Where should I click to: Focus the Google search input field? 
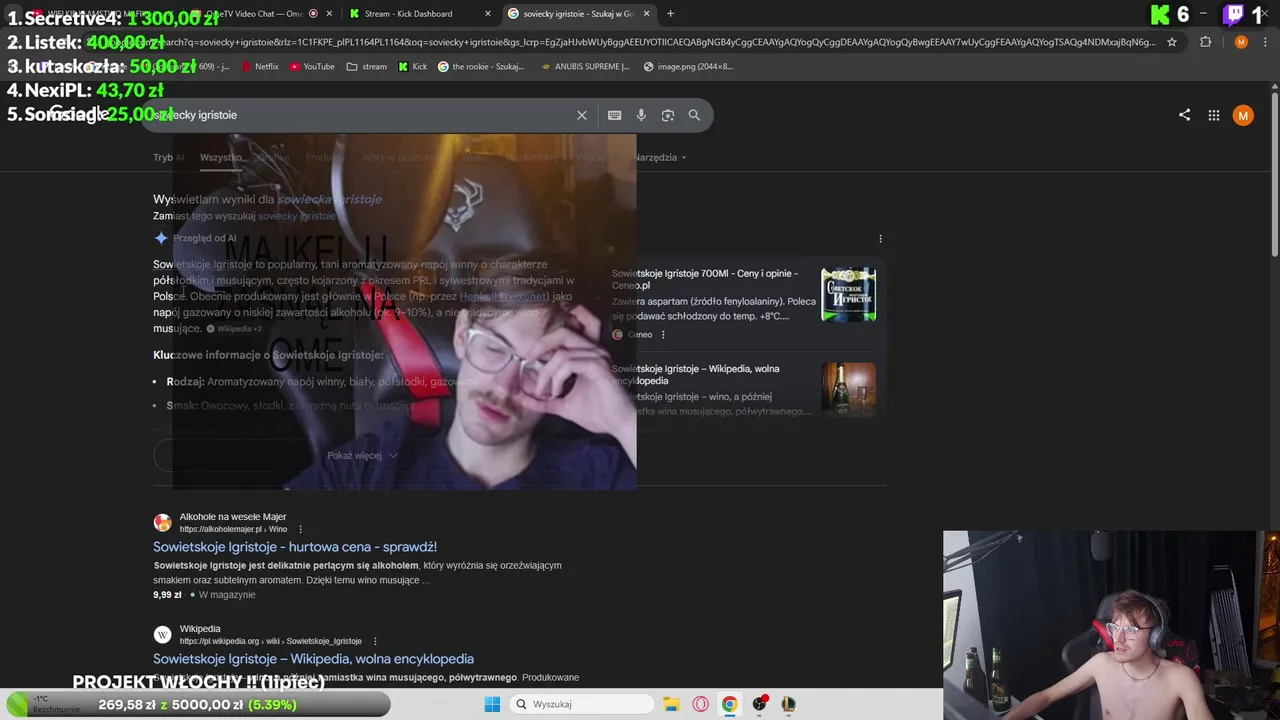[x=360, y=115]
